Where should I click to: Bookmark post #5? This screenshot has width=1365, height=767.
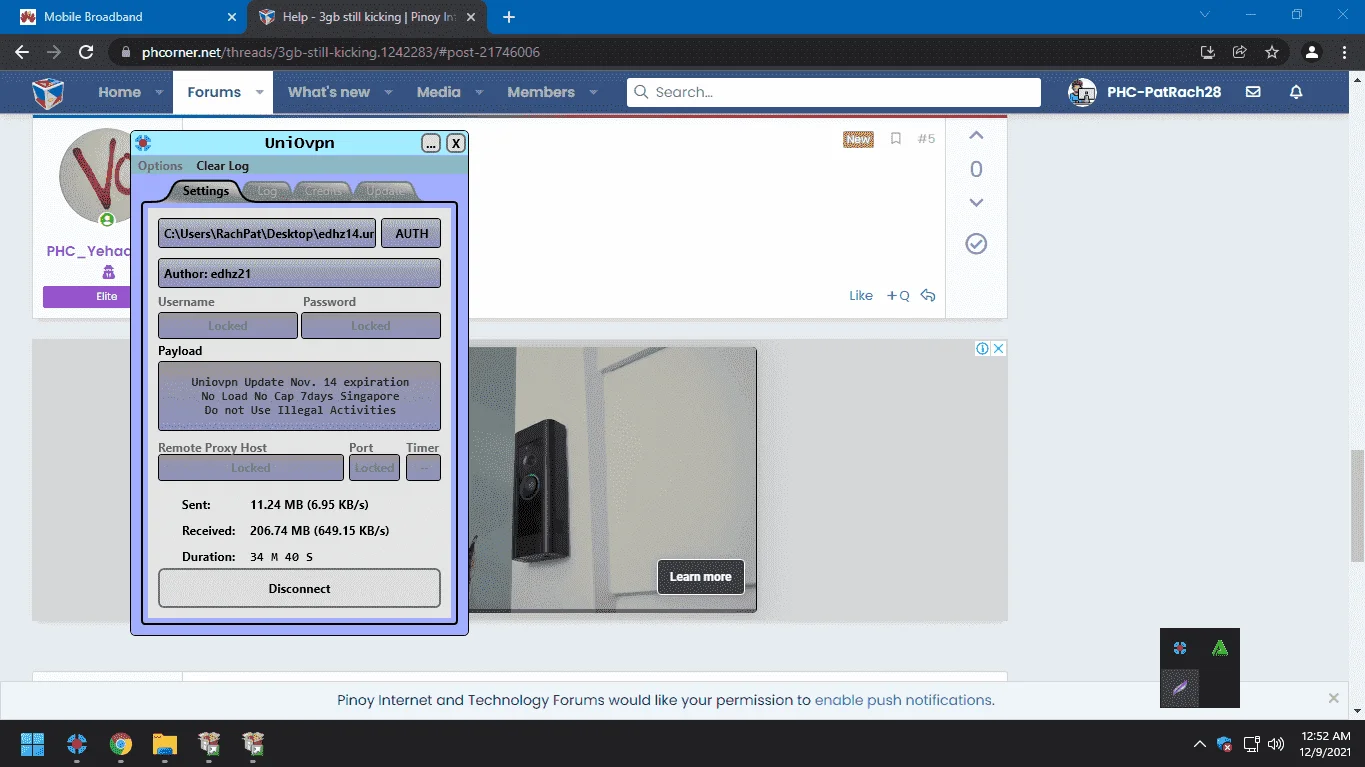896,139
